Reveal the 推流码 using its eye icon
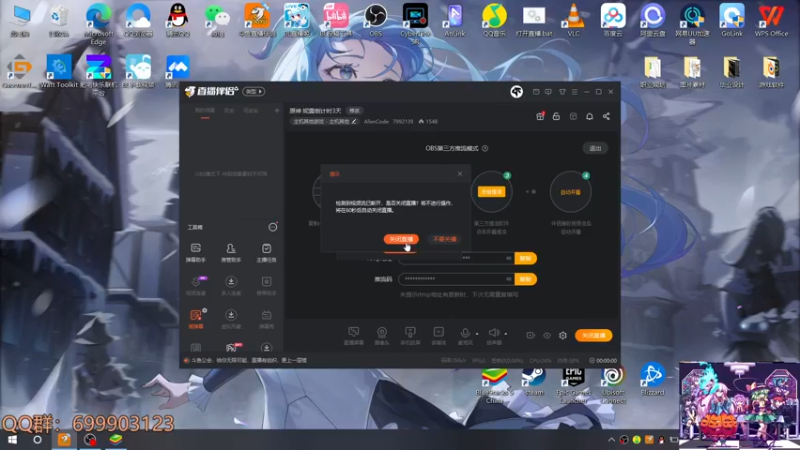Viewport: 800px width, 450px height. click(x=509, y=279)
